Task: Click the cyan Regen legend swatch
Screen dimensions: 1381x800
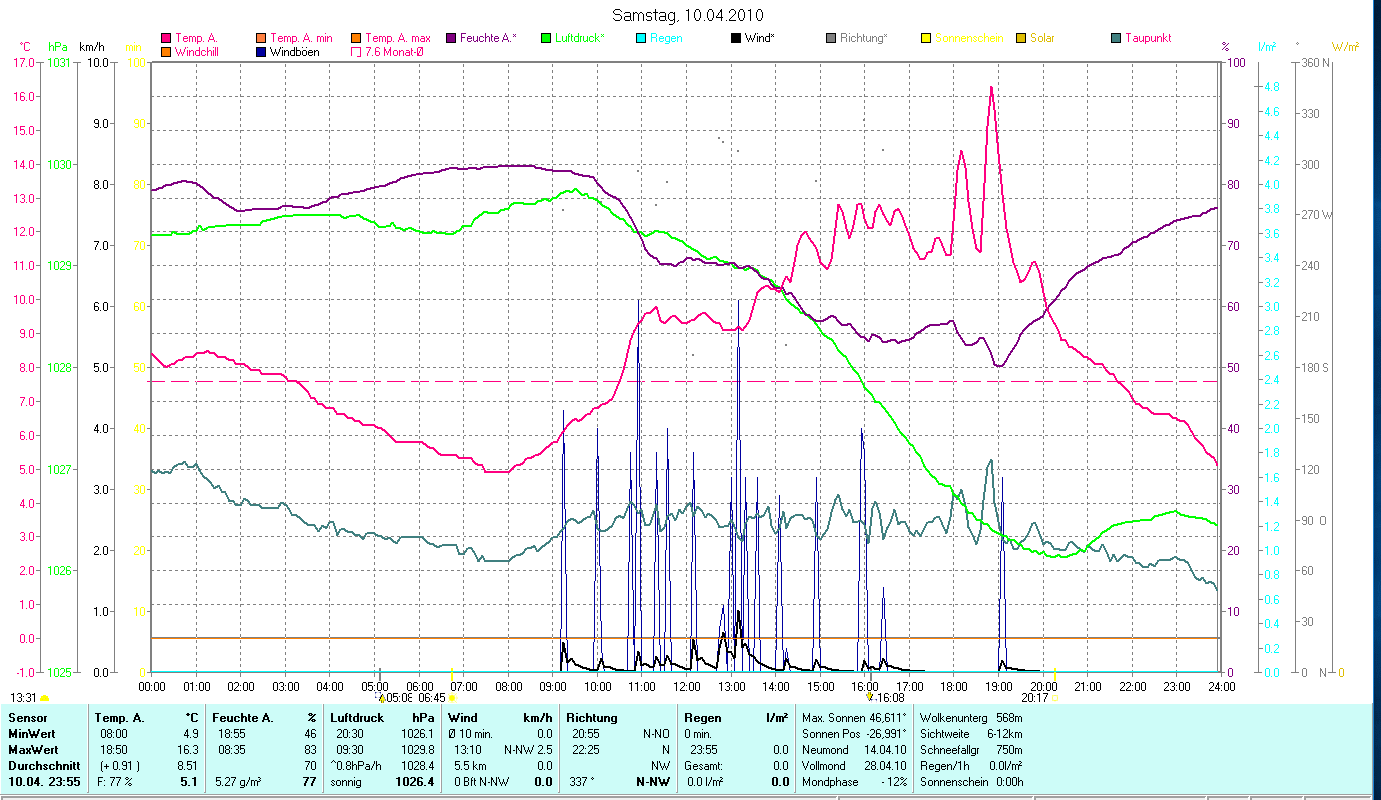Action: [x=640, y=38]
